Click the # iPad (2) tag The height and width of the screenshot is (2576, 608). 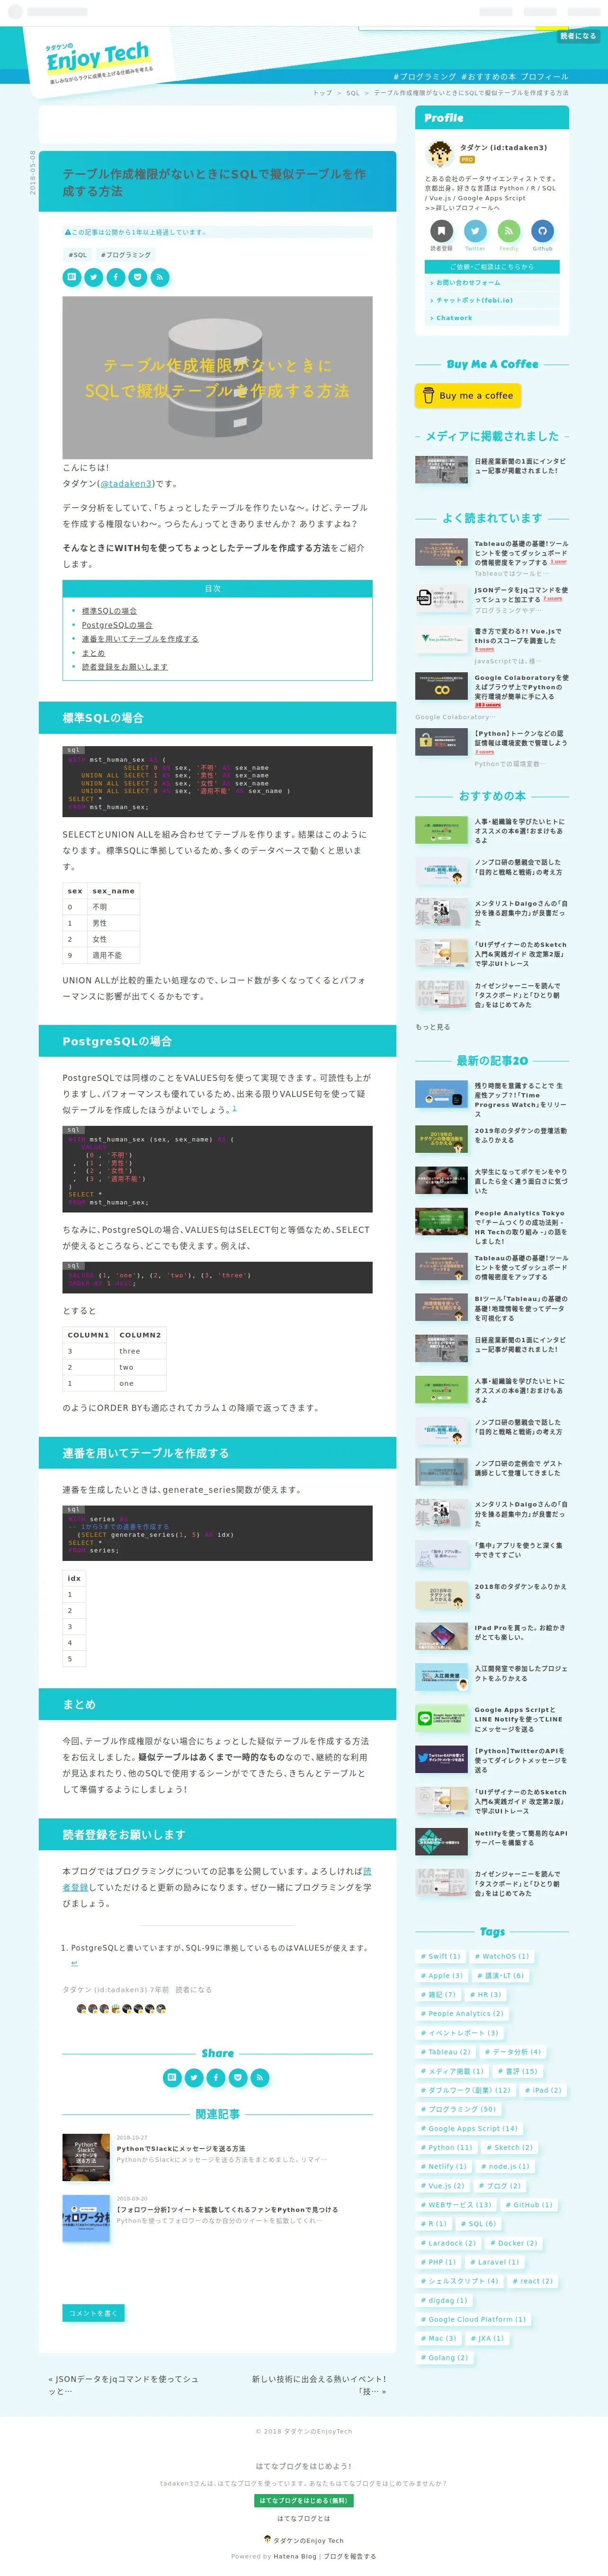[x=543, y=2090]
